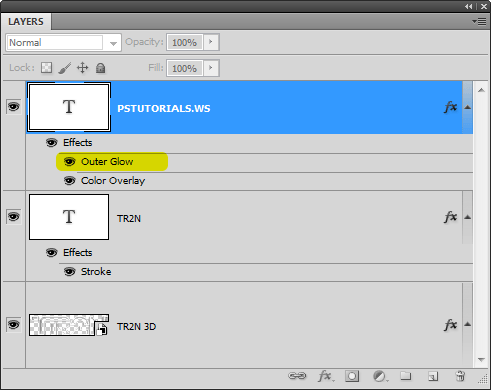
Task: Hide the Outer Glow effect
Action: coord(69,162)
